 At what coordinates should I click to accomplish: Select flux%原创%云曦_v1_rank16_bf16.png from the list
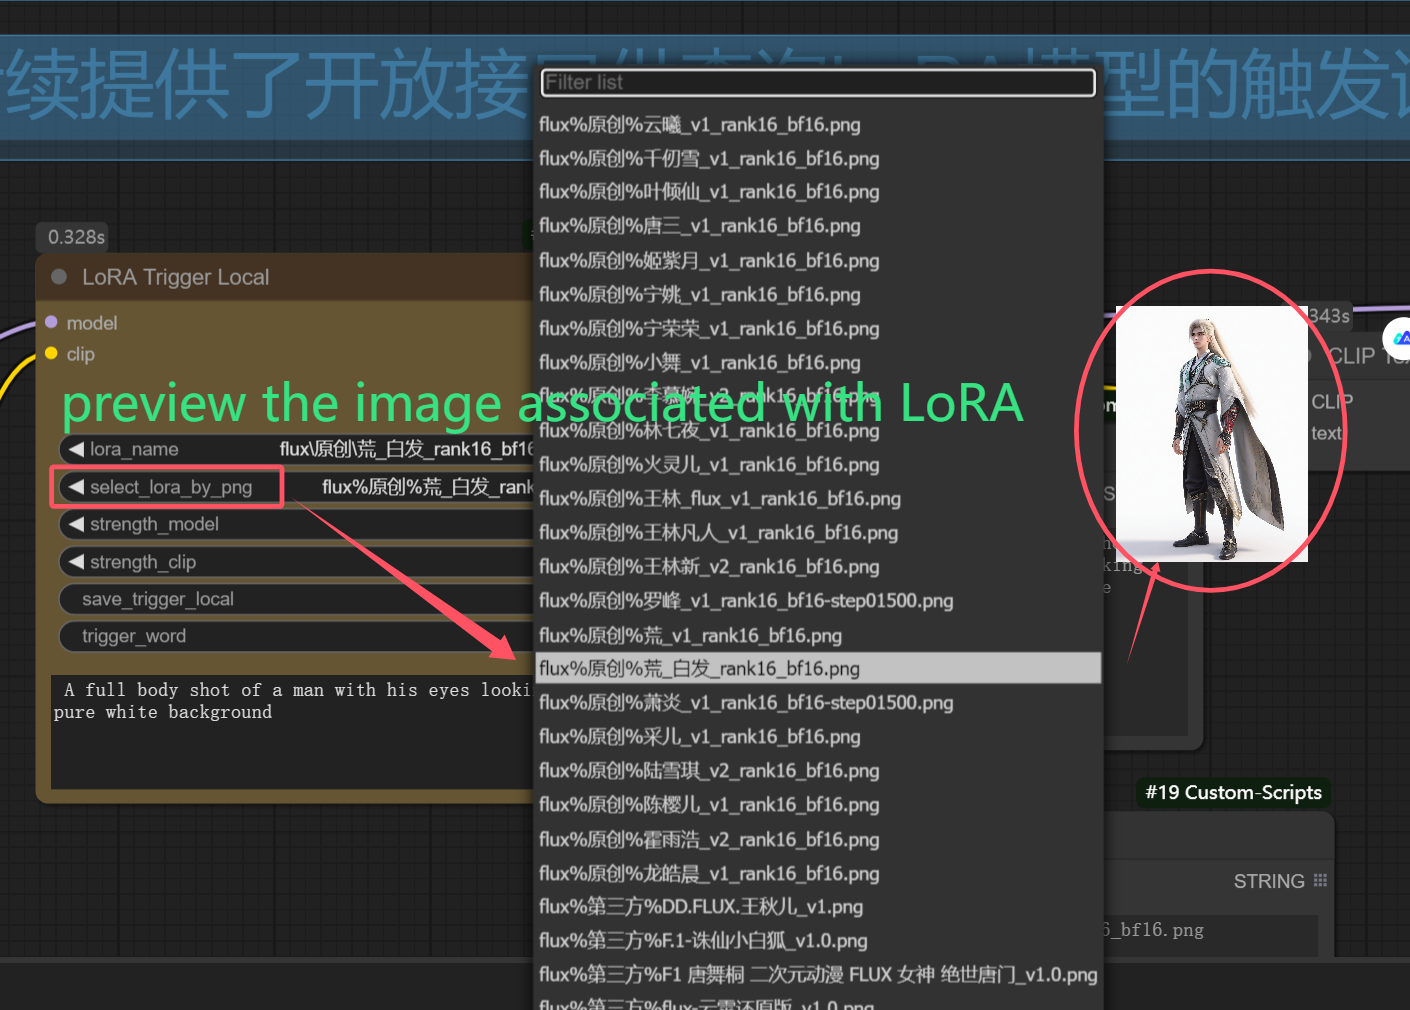818,125
